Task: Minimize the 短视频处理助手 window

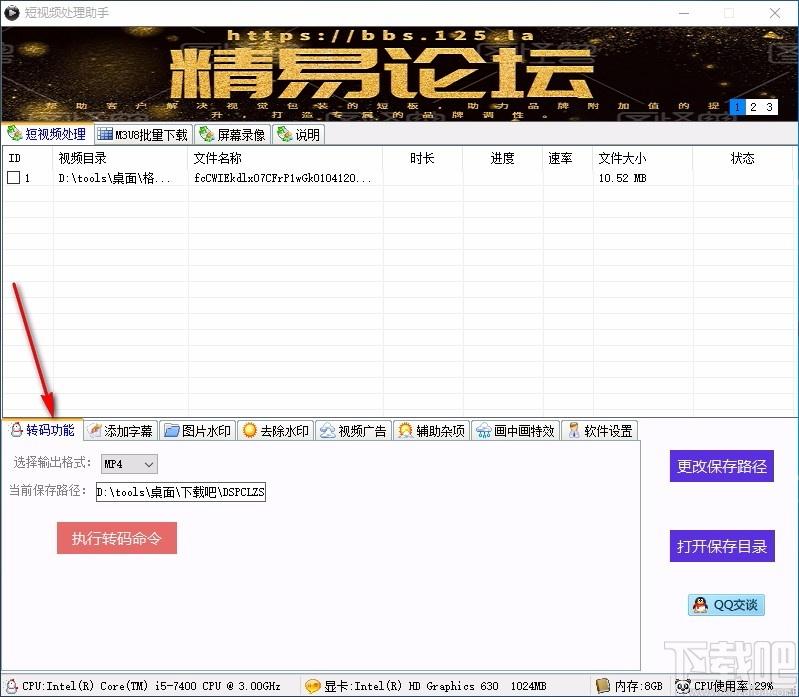Action: (x=684, y=13)
